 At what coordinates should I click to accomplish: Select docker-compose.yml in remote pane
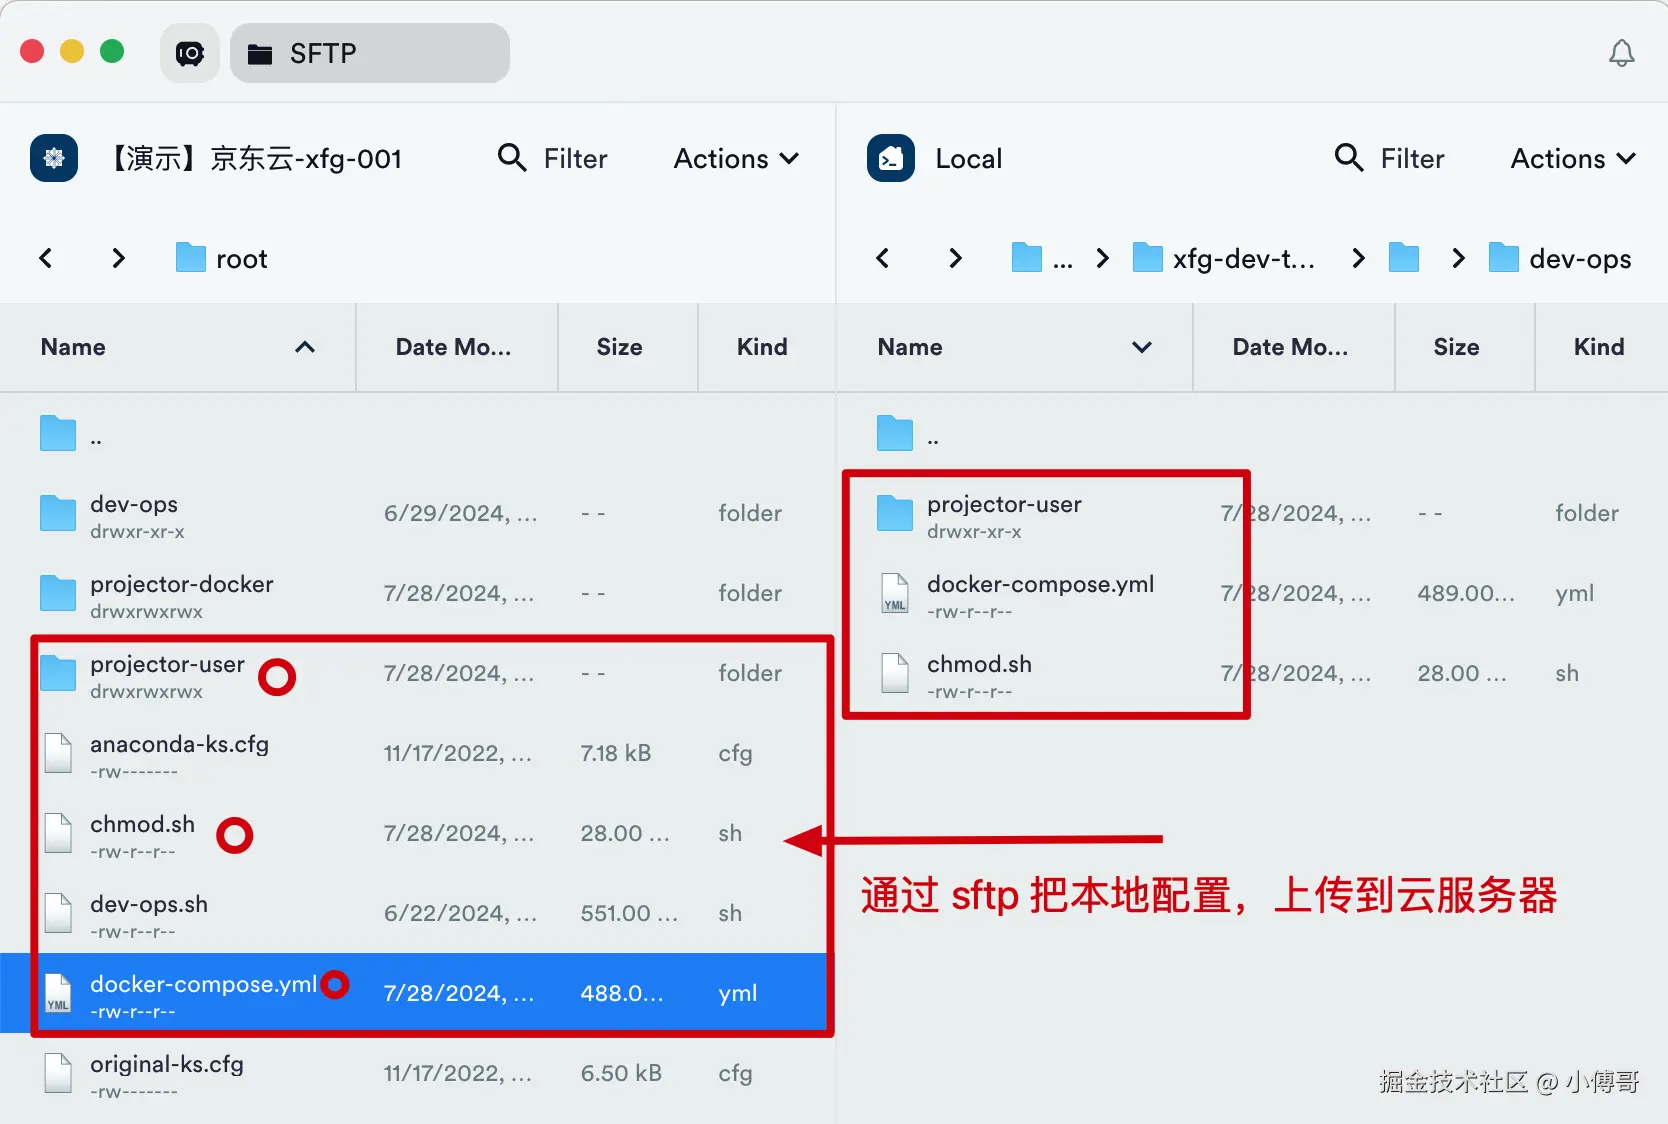[x=417, y=993]
